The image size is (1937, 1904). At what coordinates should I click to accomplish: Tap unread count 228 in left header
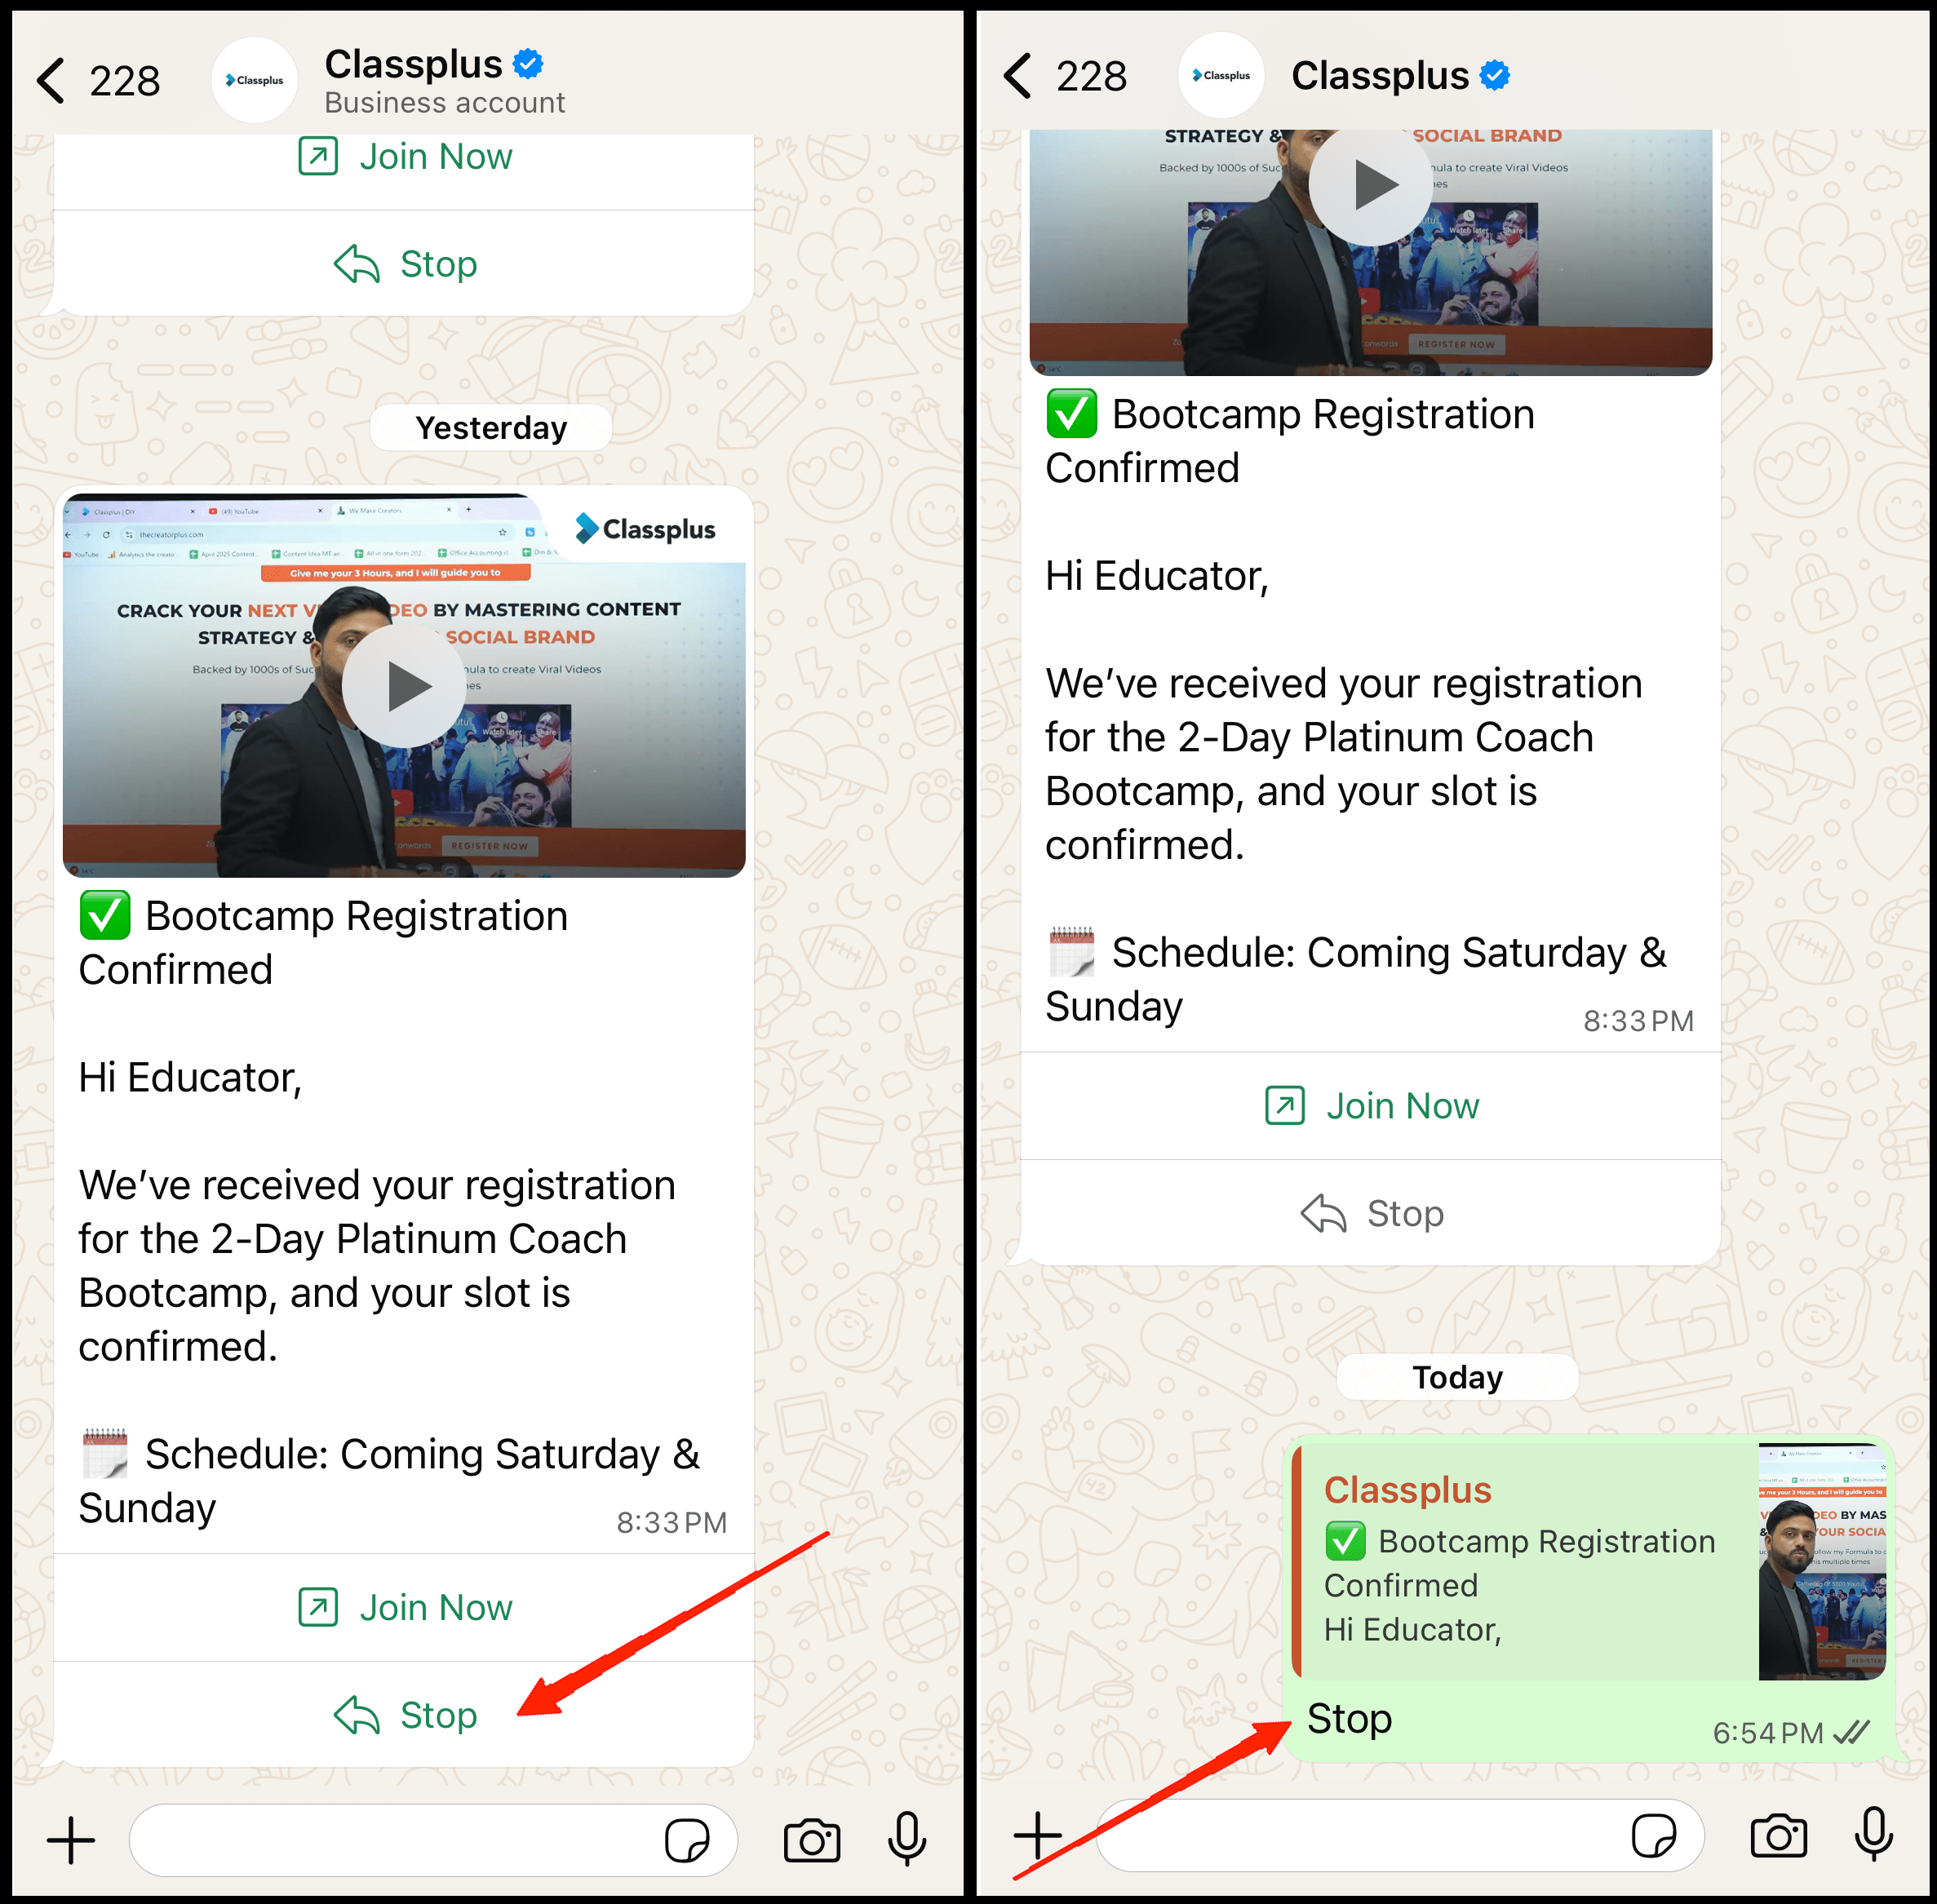pyautogui.click(x=125, y=81)
